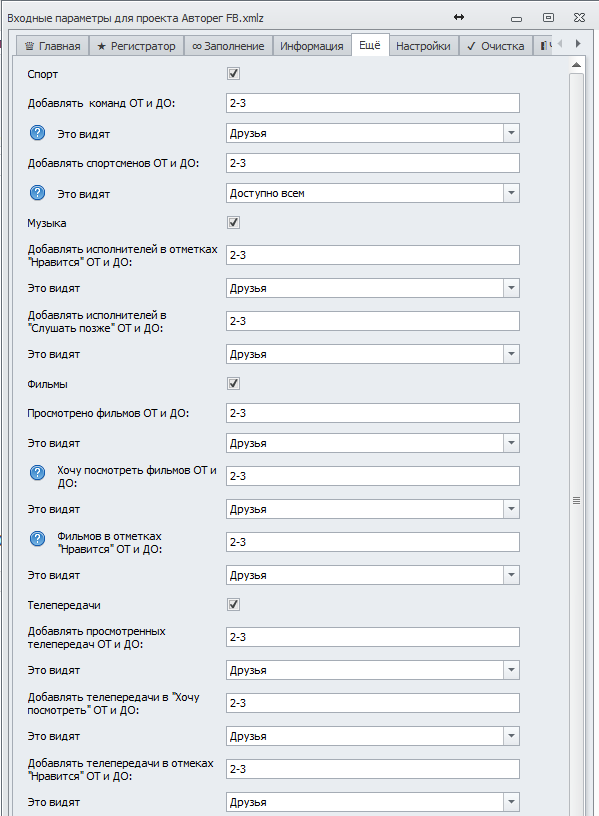Switch to the Регистратор tab
Image resolution: width=599 pixels, height=816 pixels.
tap(136, 46)
